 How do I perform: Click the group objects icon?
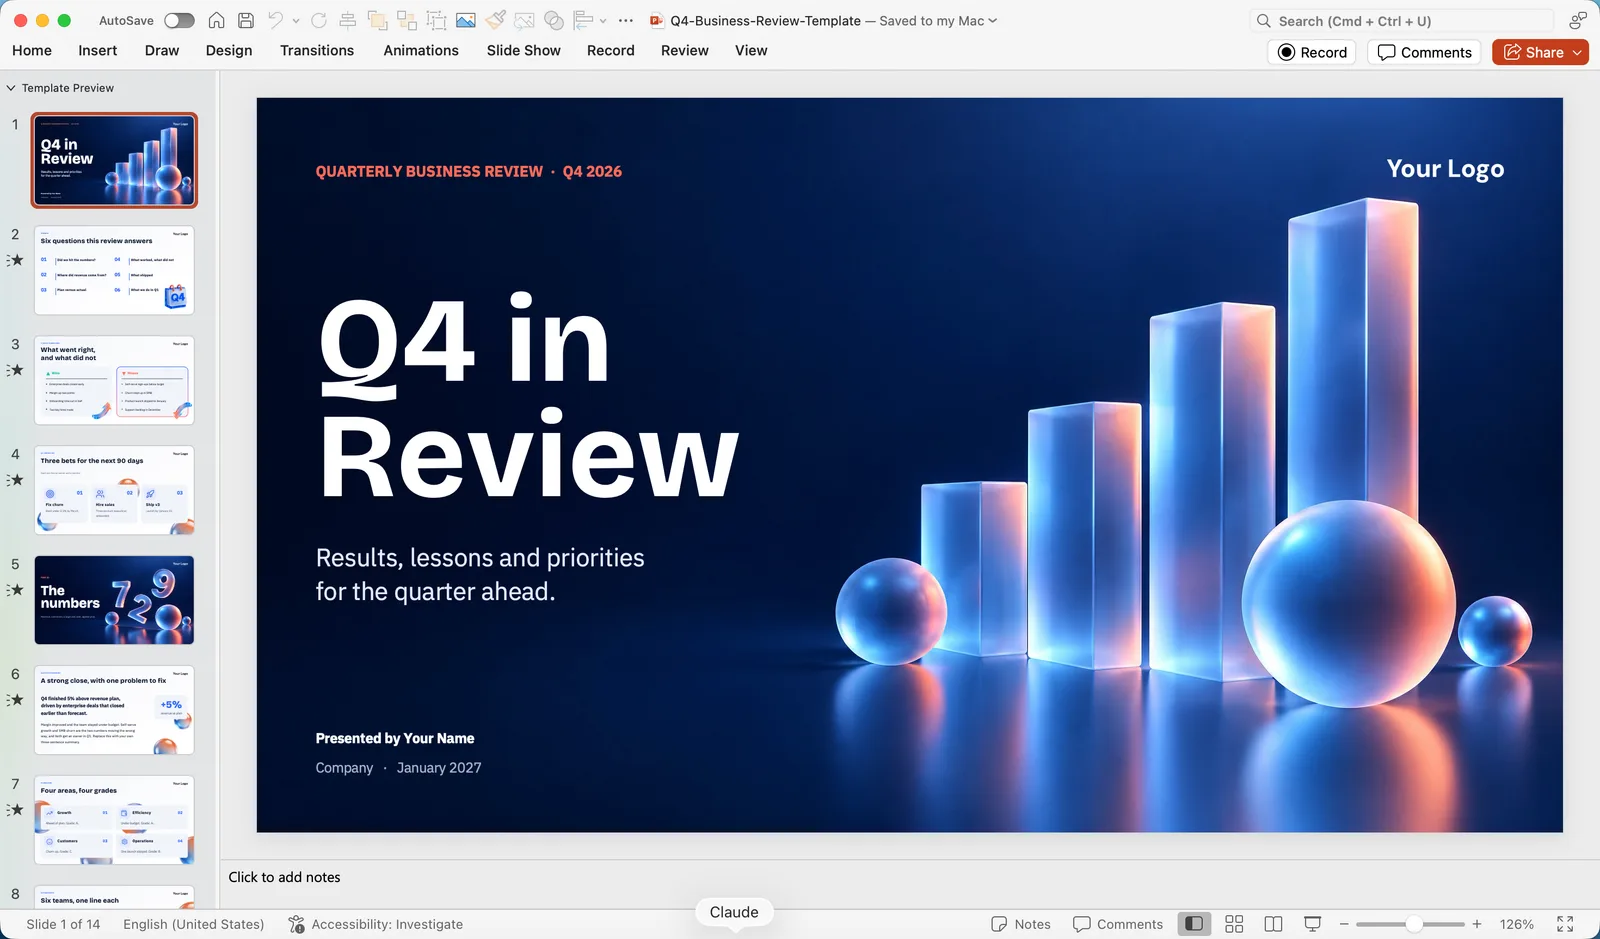[407, 20]
